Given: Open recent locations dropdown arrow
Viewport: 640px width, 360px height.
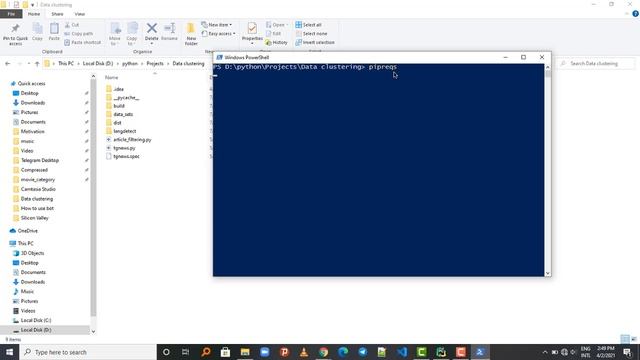Looking at the screenshot, I should [28, 64].
